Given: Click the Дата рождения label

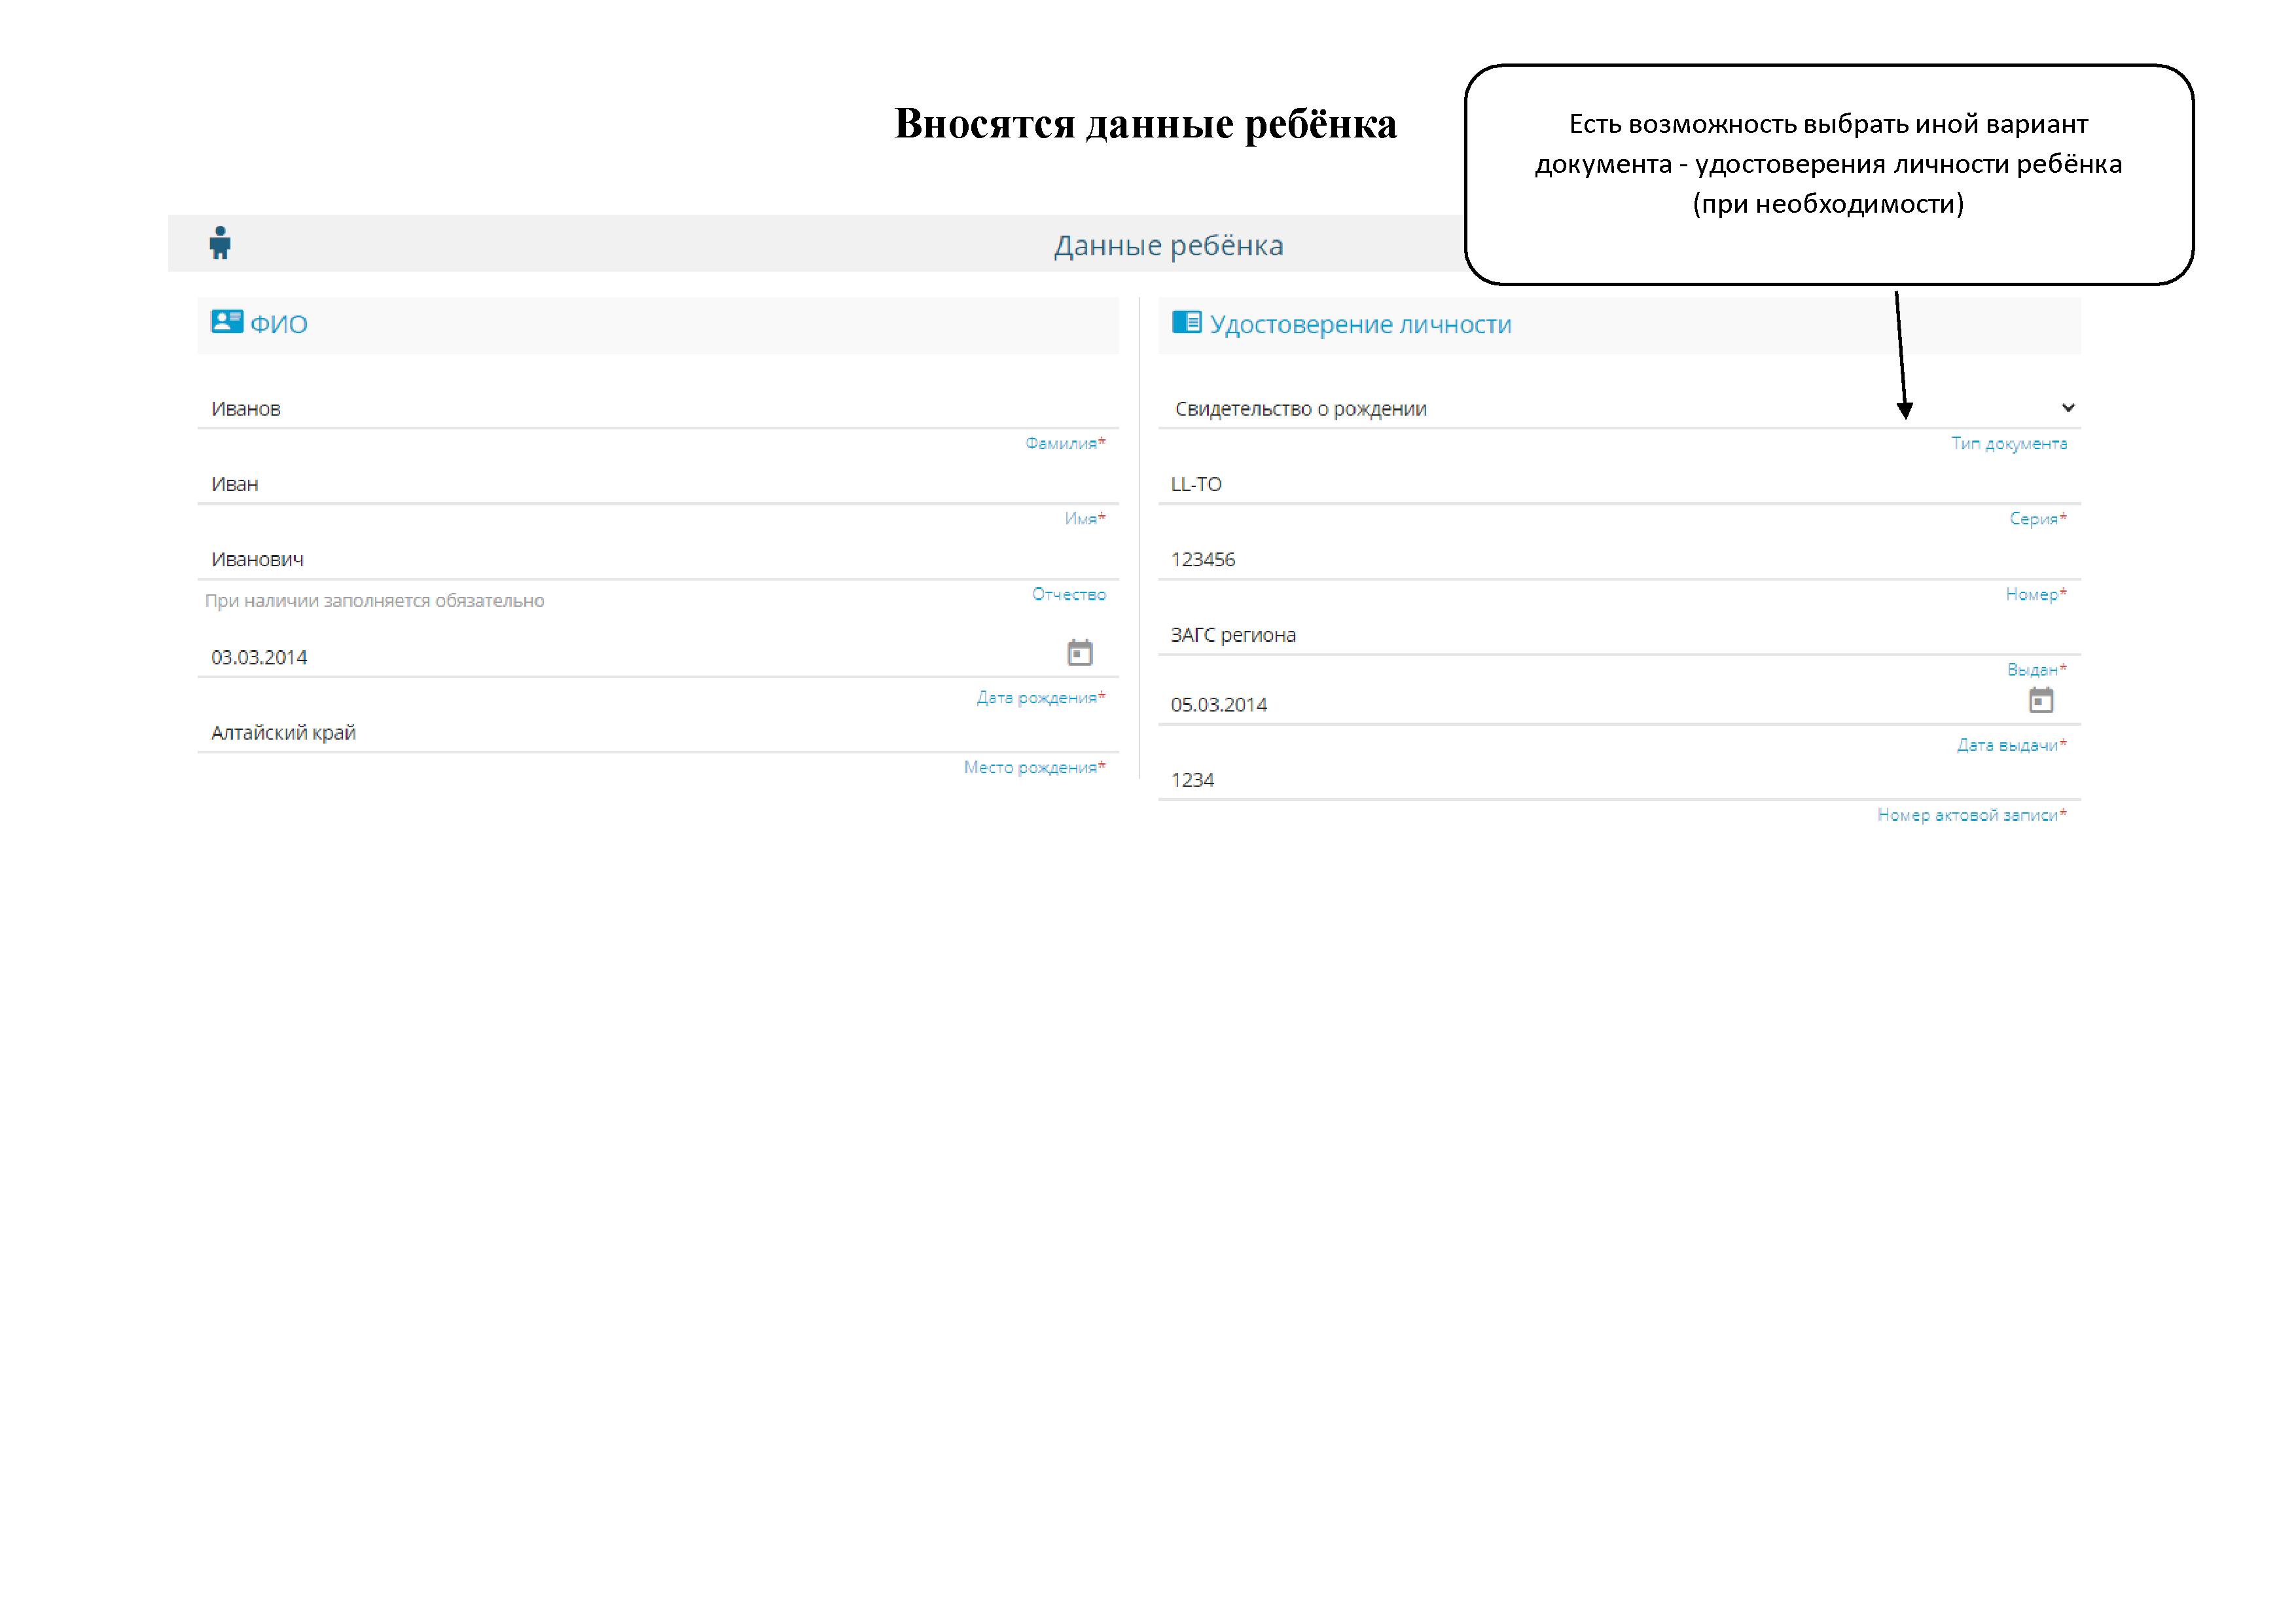Looking at the screenshot, I should 1041,698.
